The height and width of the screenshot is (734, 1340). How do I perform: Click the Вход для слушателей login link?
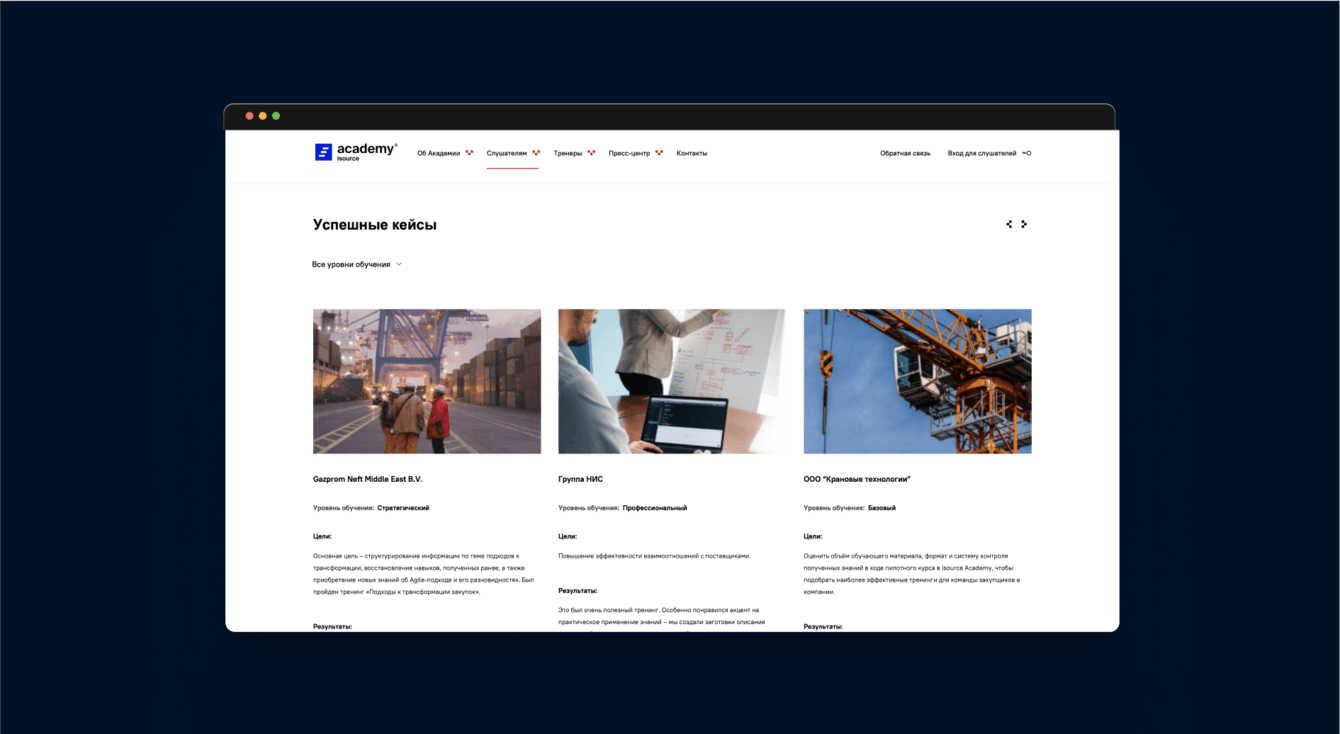pos(982,153)
